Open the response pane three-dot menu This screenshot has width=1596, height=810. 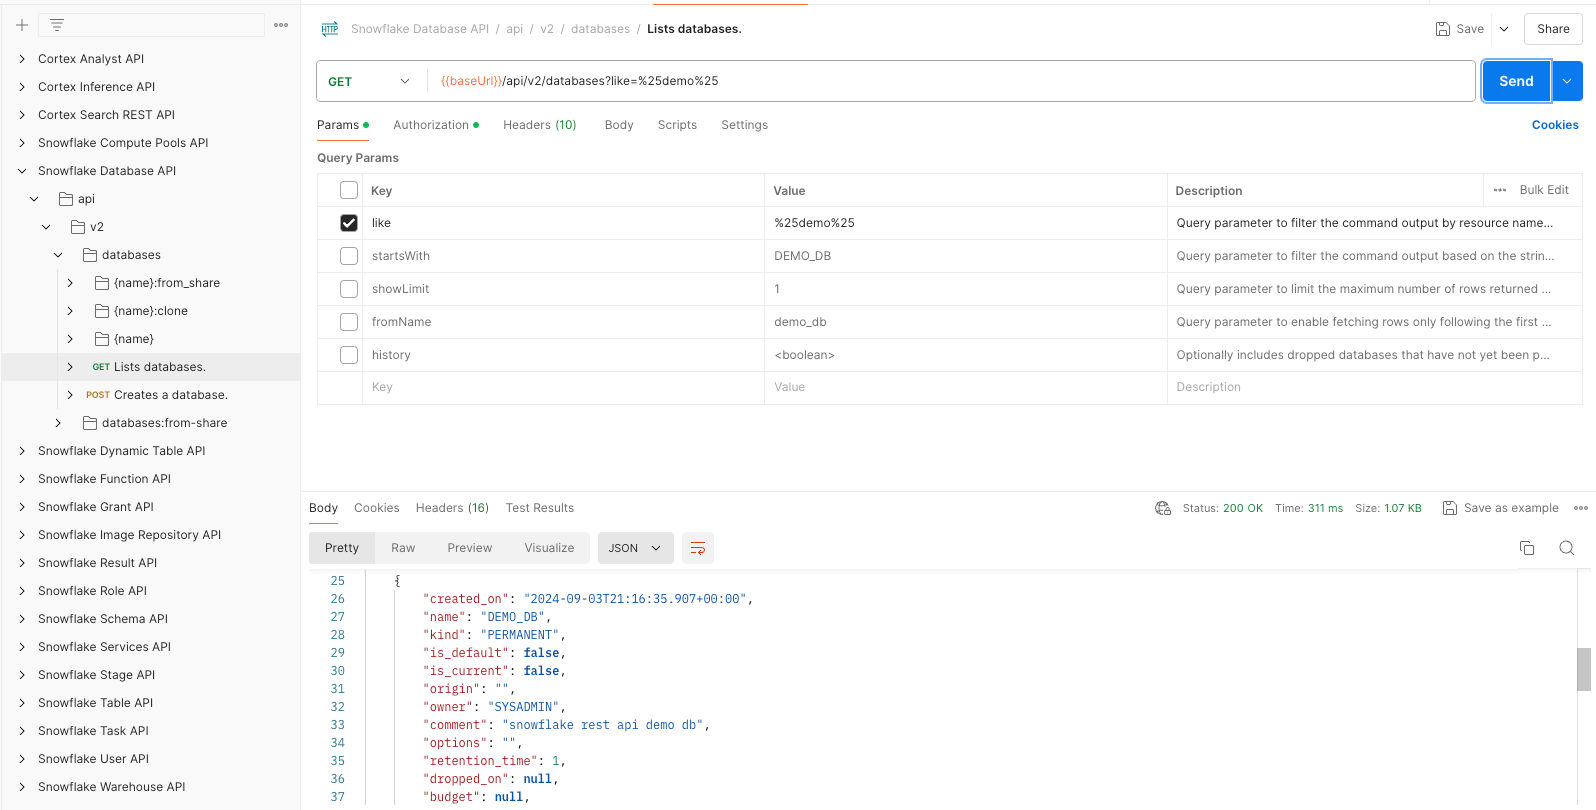coord(1580,508)
